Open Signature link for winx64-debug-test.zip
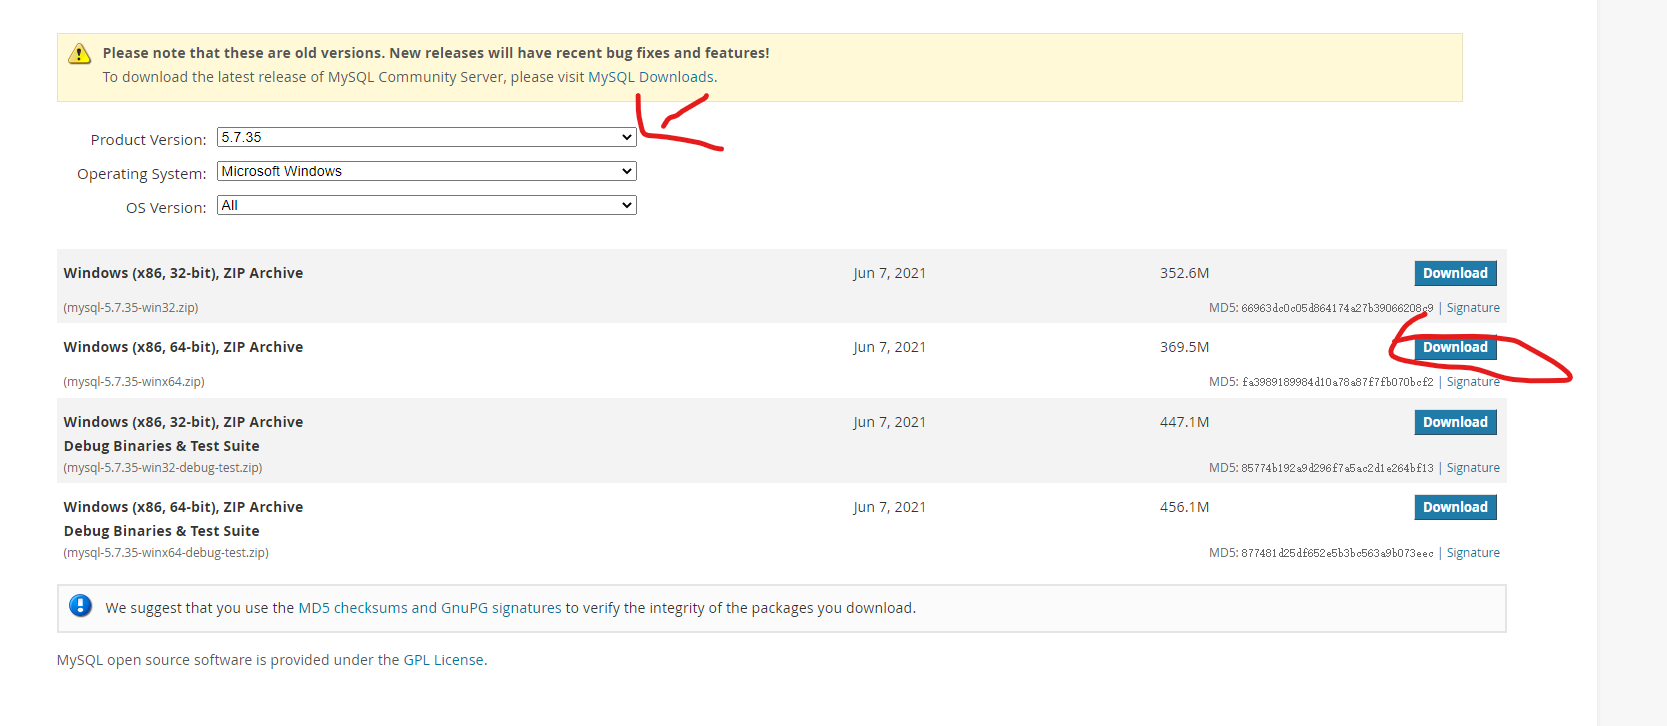The height and width of the screenshot is (726, 1667). click(1473, 553)
